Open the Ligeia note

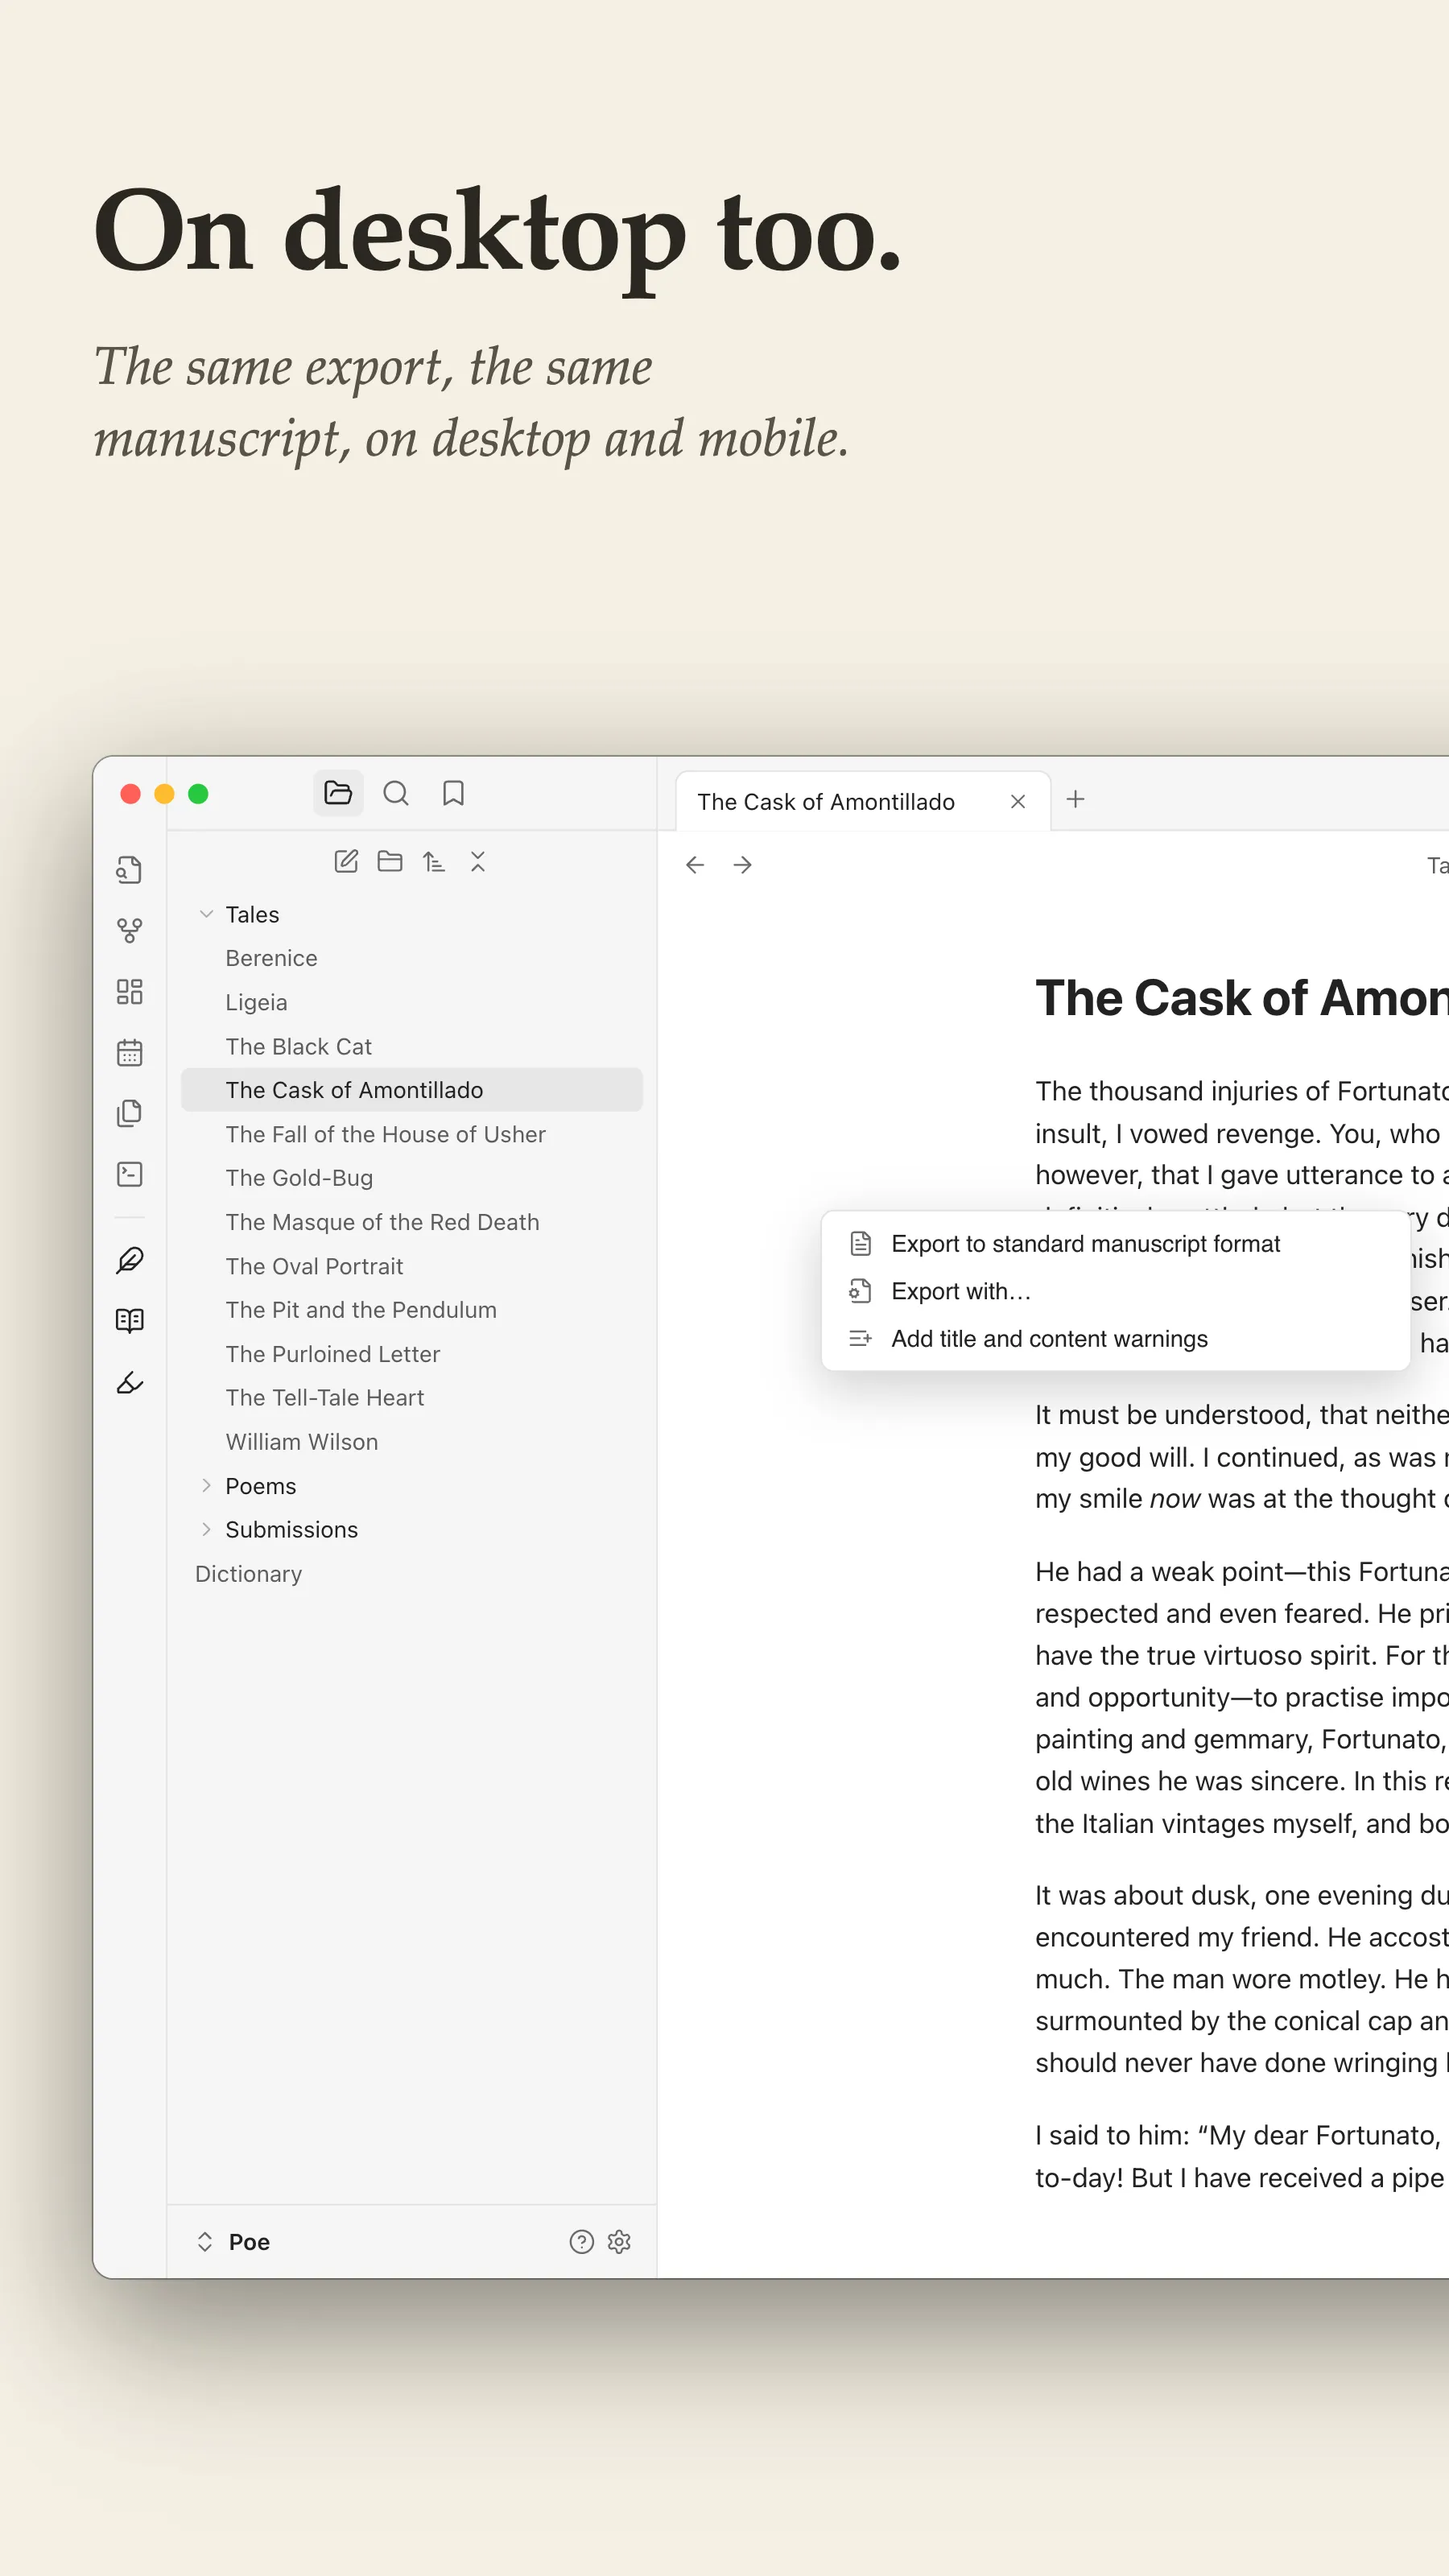click(x=412, y=1002)
